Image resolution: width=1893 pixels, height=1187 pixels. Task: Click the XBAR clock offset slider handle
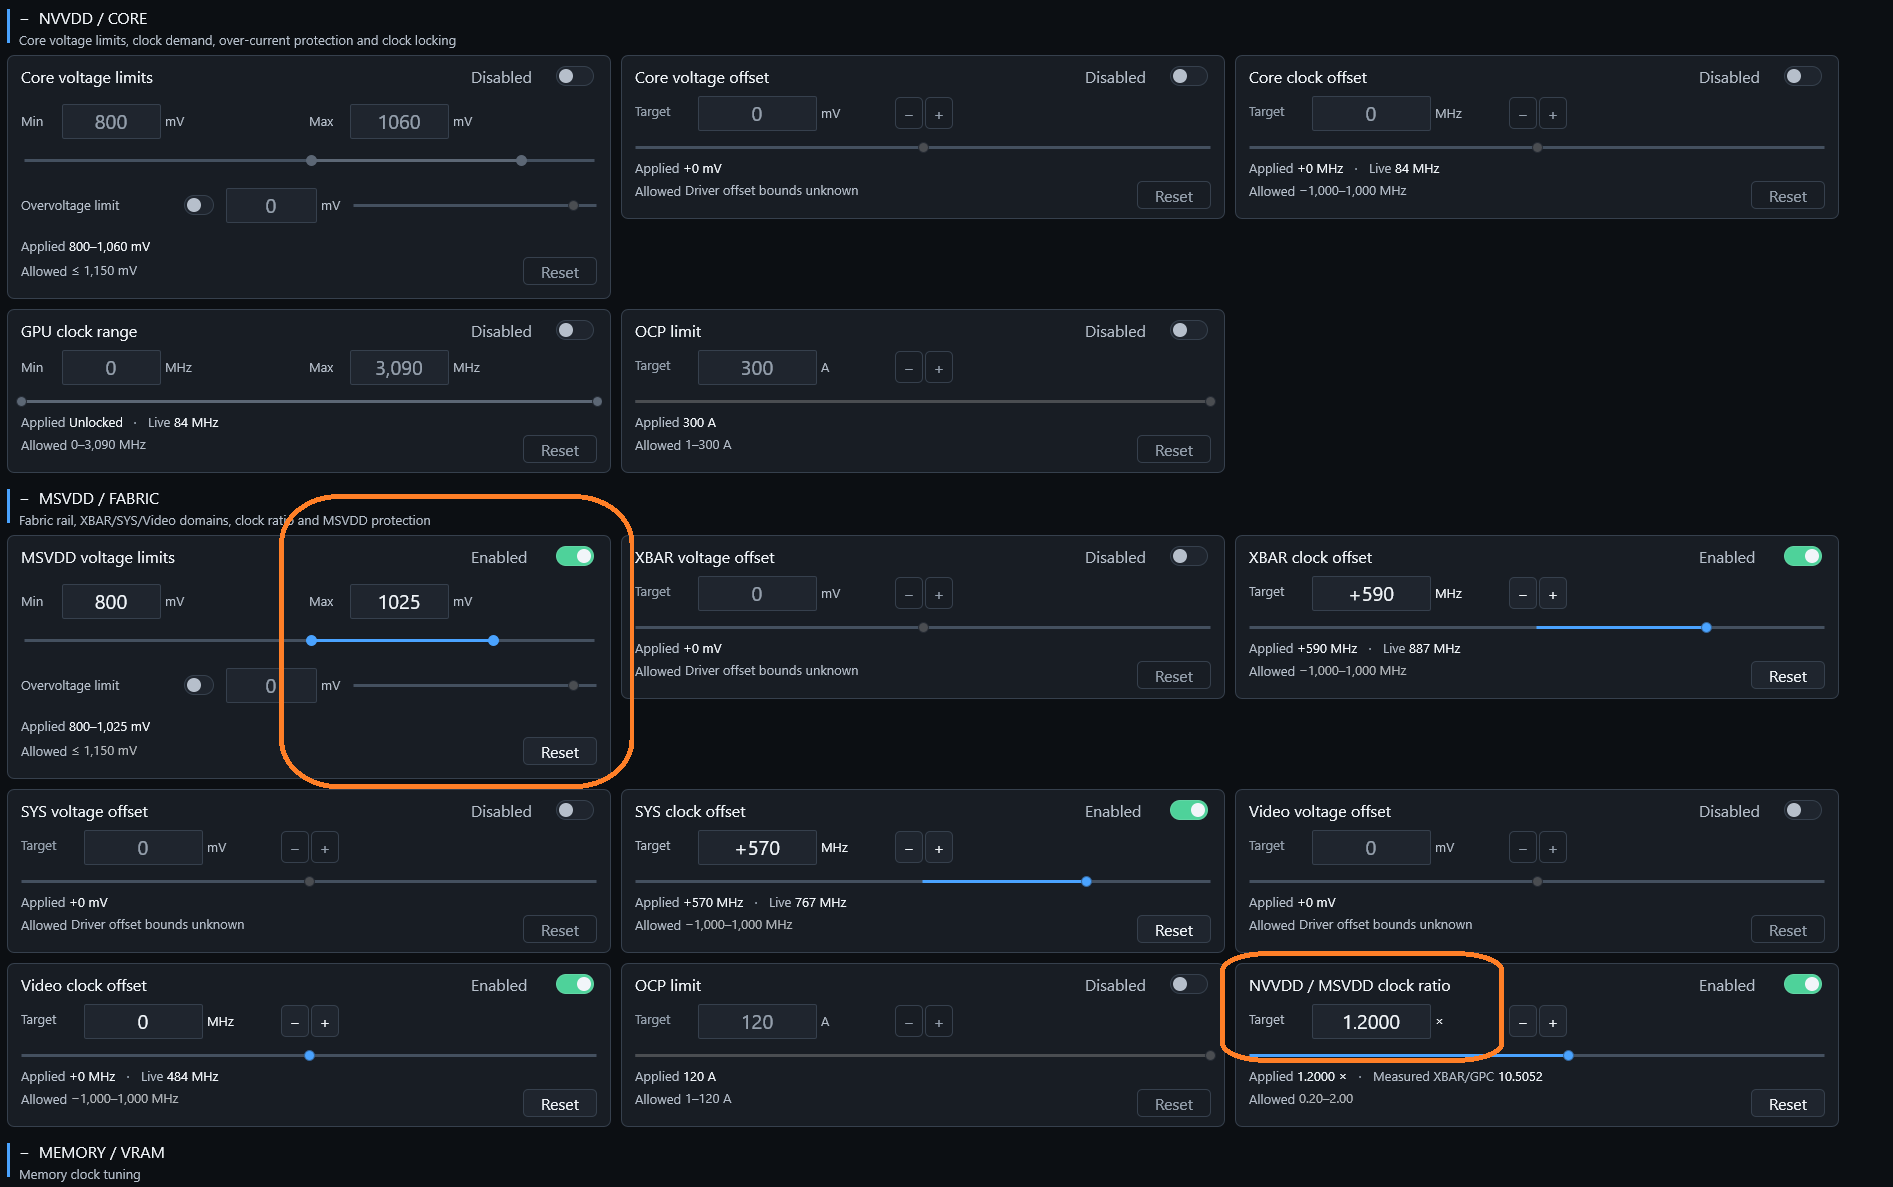[x=1706, y=628]
